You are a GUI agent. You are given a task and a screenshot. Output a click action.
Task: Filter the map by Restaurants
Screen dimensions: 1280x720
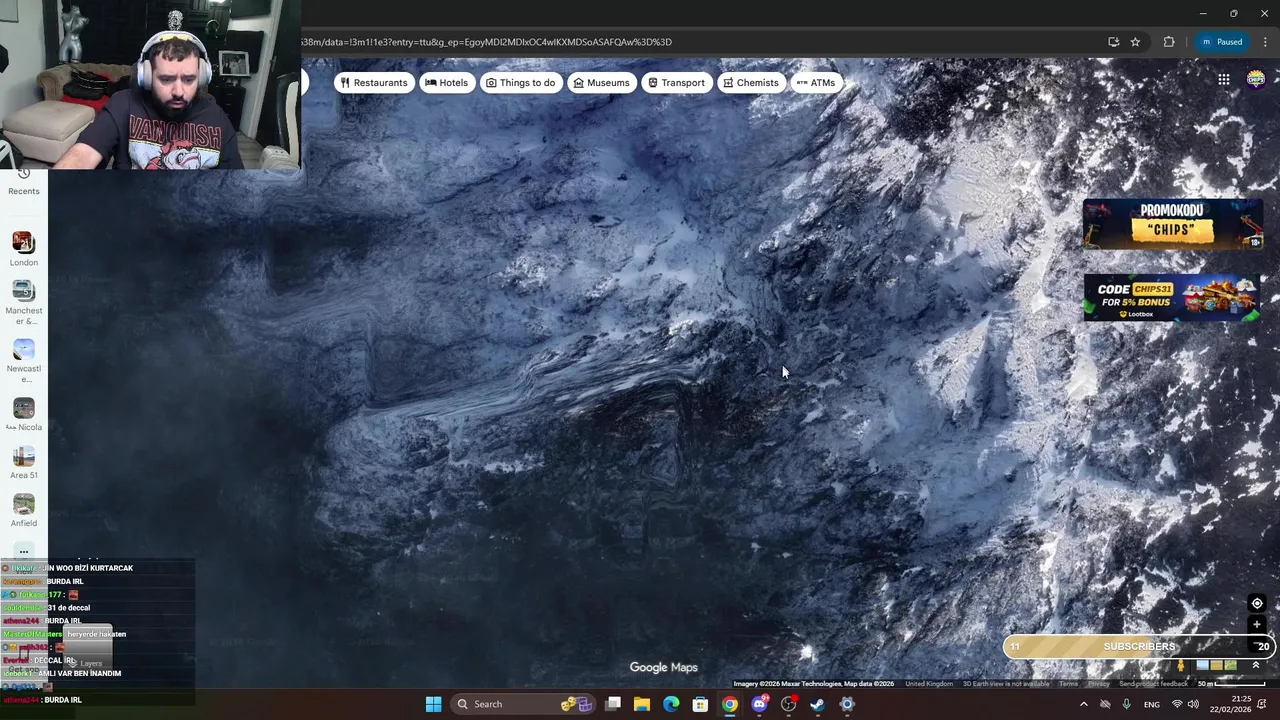(374, 83)
